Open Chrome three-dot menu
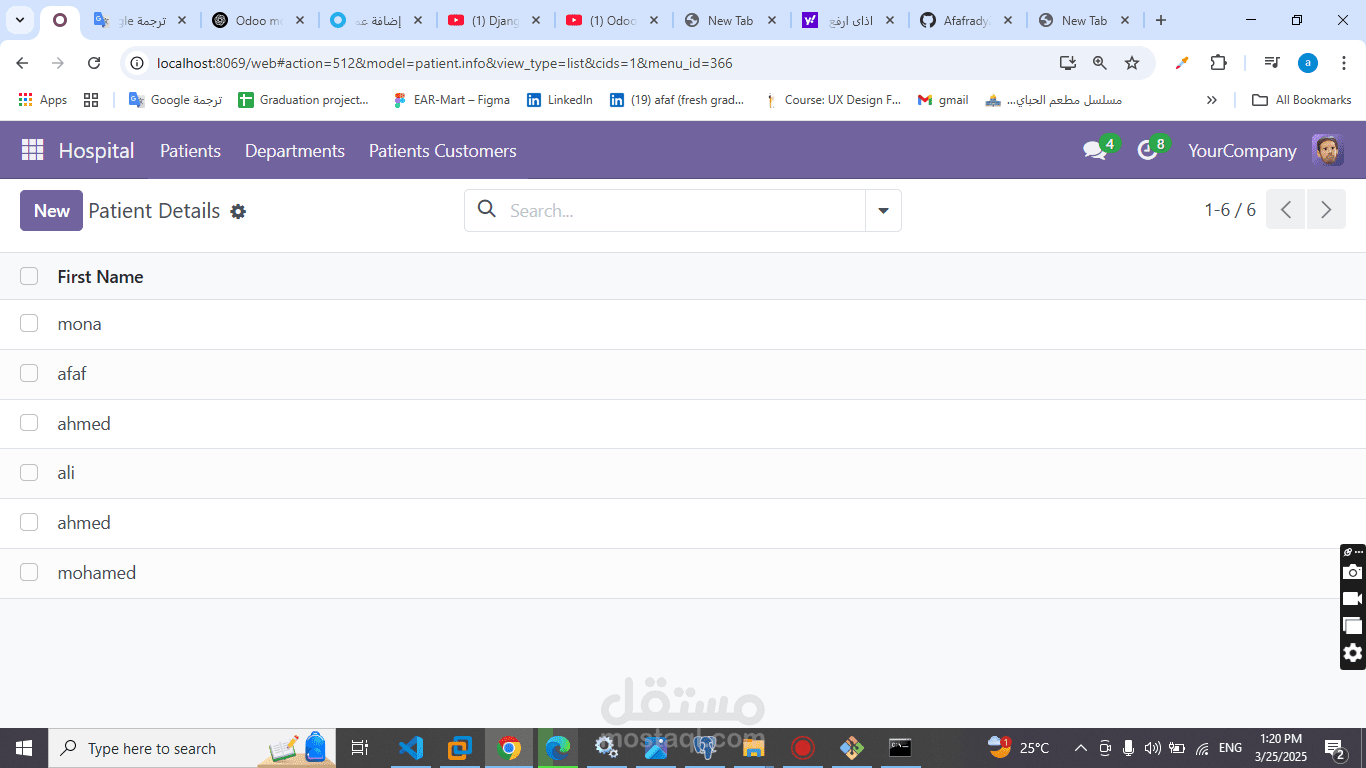The width and height of the screenshot is (1366, 768). pyautogui.click(x=1344, y=63)
